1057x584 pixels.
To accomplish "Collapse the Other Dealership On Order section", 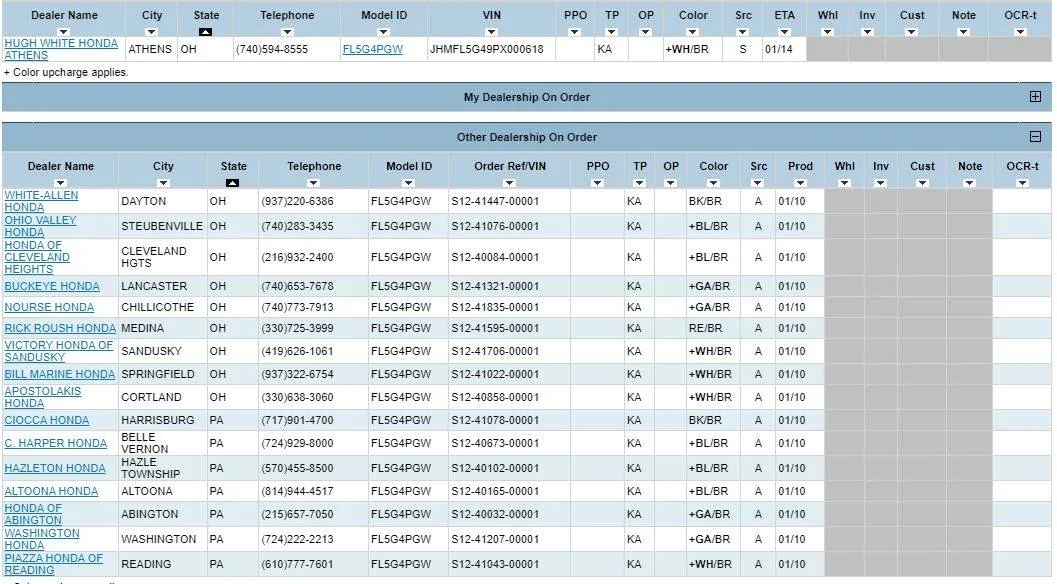I will click(1035, 137).
